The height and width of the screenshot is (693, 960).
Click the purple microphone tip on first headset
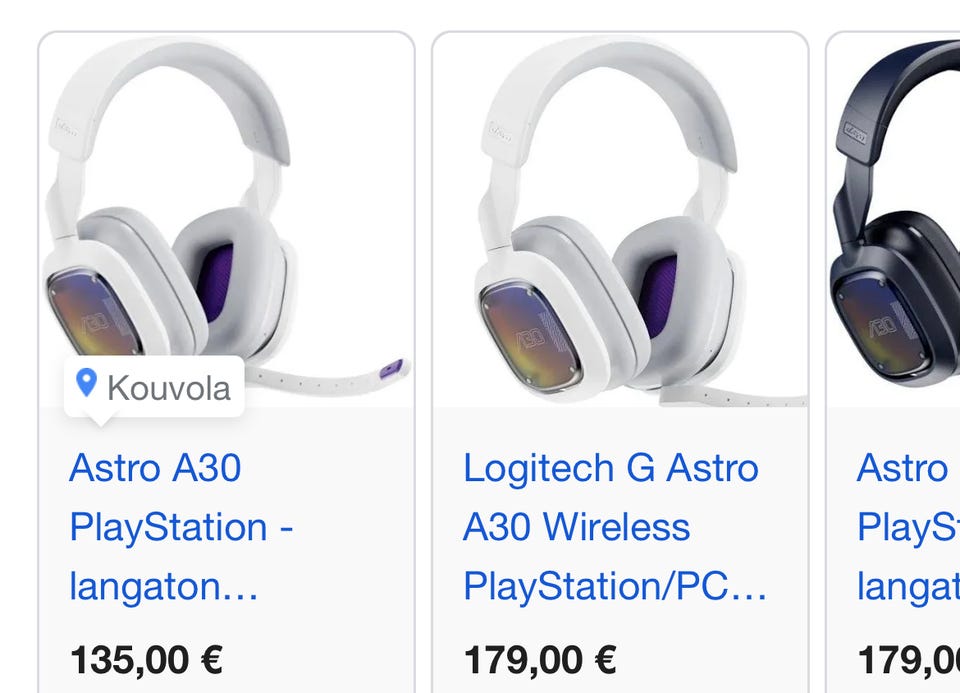[392, 368]
